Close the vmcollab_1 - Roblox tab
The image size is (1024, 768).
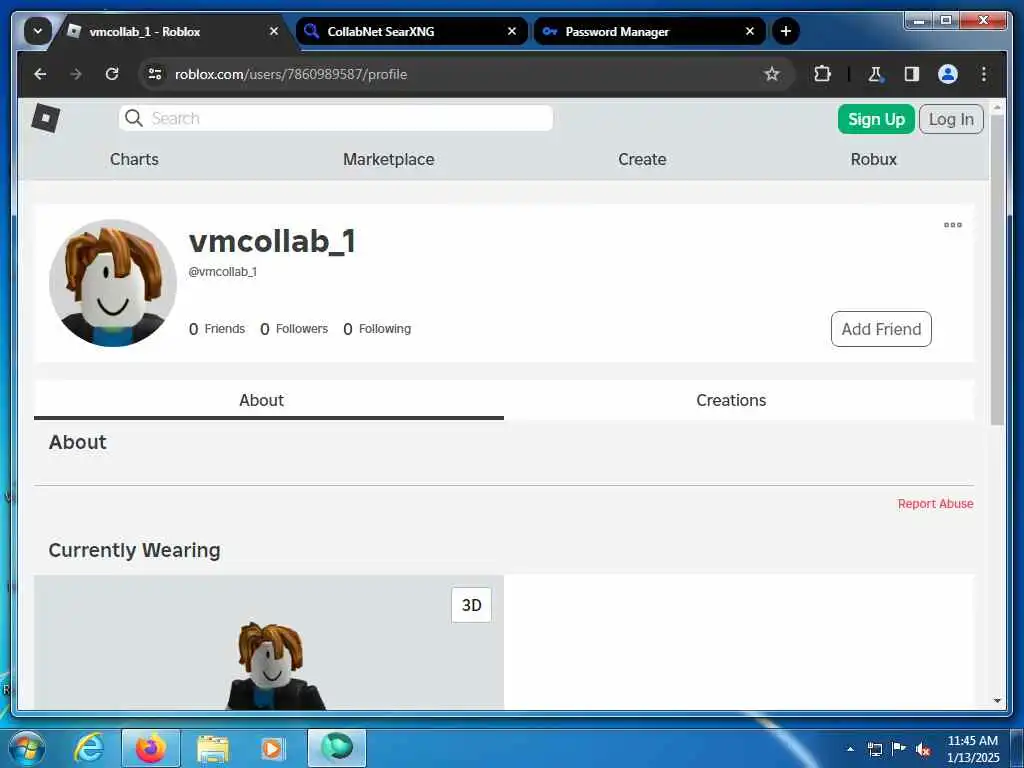click(x=274, y=31)
